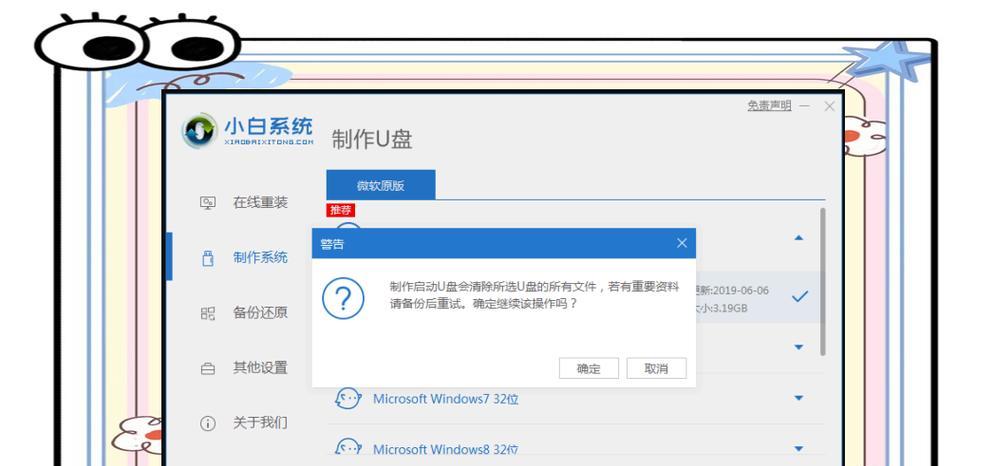994x466 pixels.
Task: Click the 制作U盘 heading
Action: tap(372, 139)
